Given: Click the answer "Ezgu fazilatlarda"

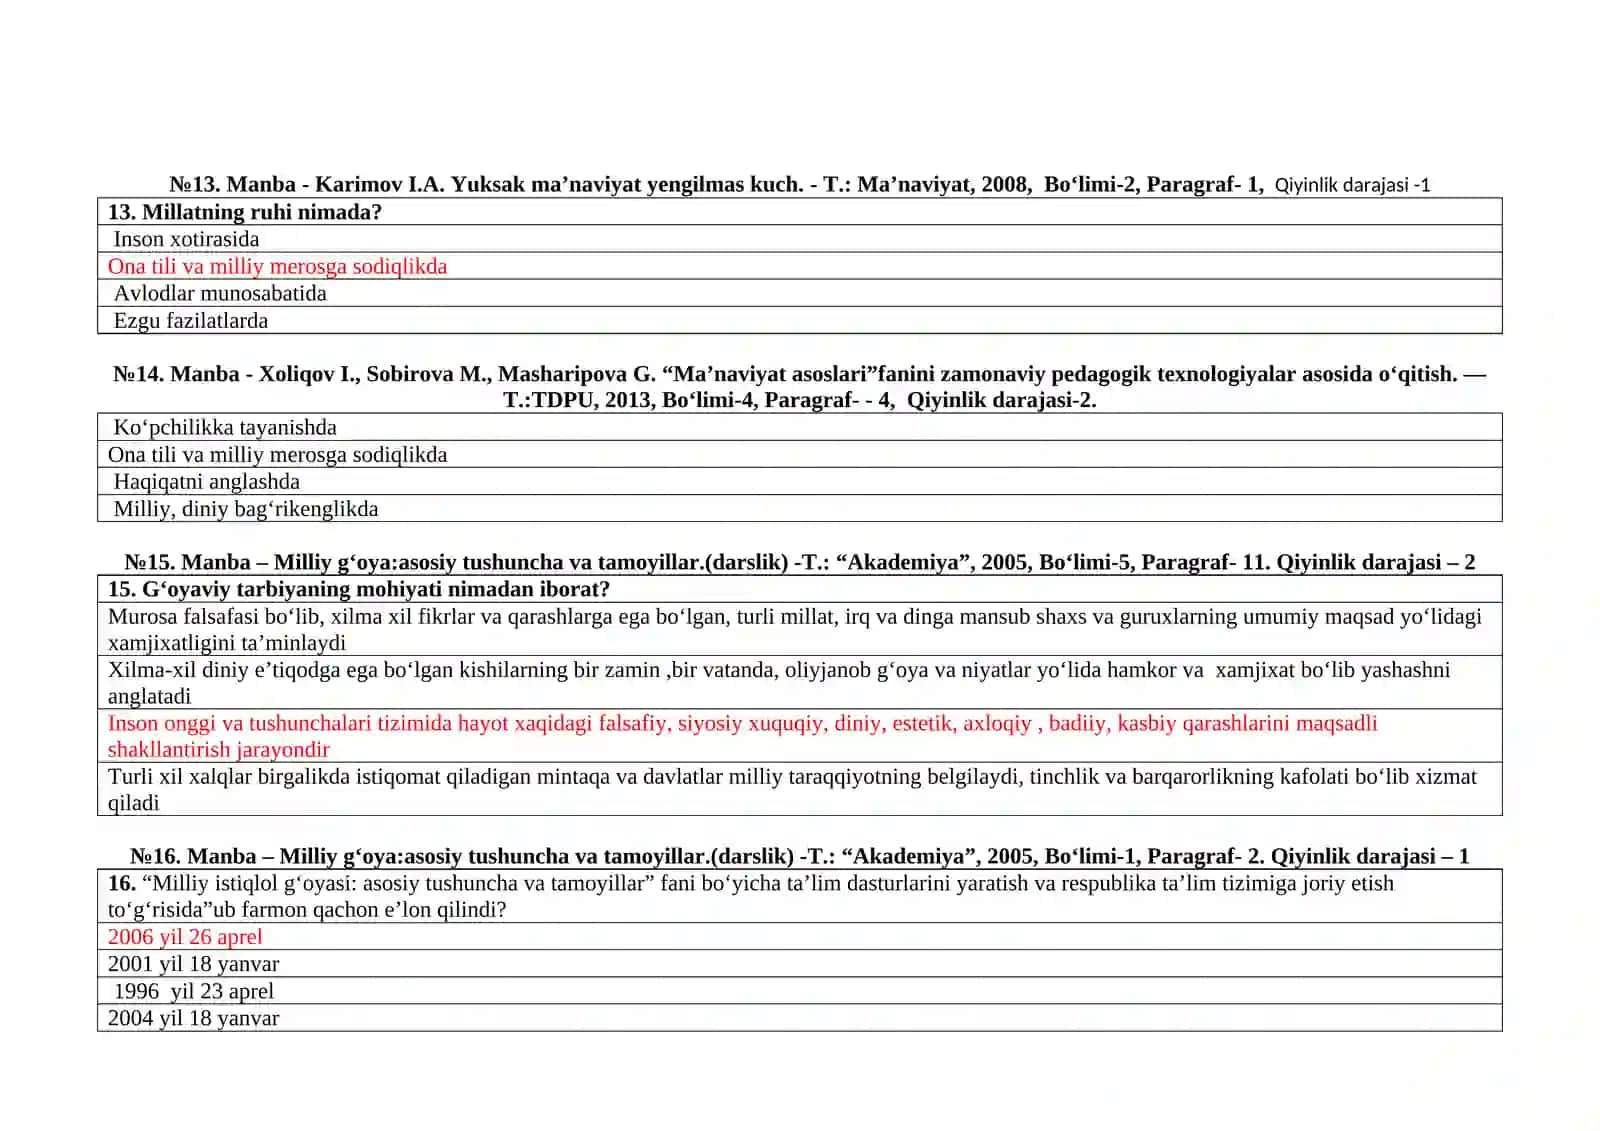Looking at the screenshot, I should (x=800, y=320).
